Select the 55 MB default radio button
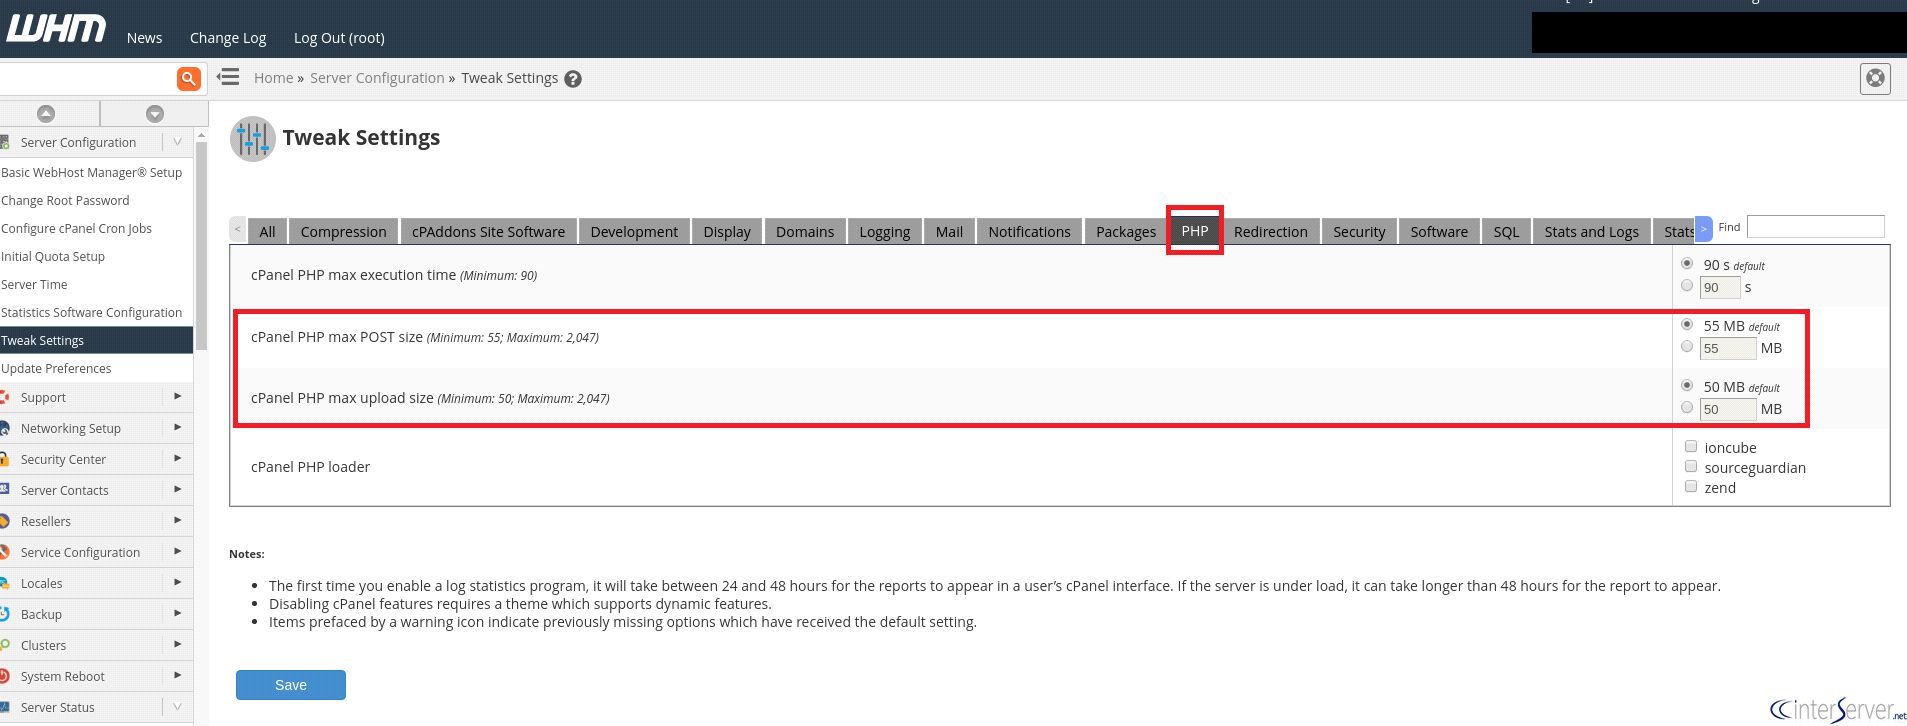This screenshot has height=726, width=1907. tap(1687, 325)
